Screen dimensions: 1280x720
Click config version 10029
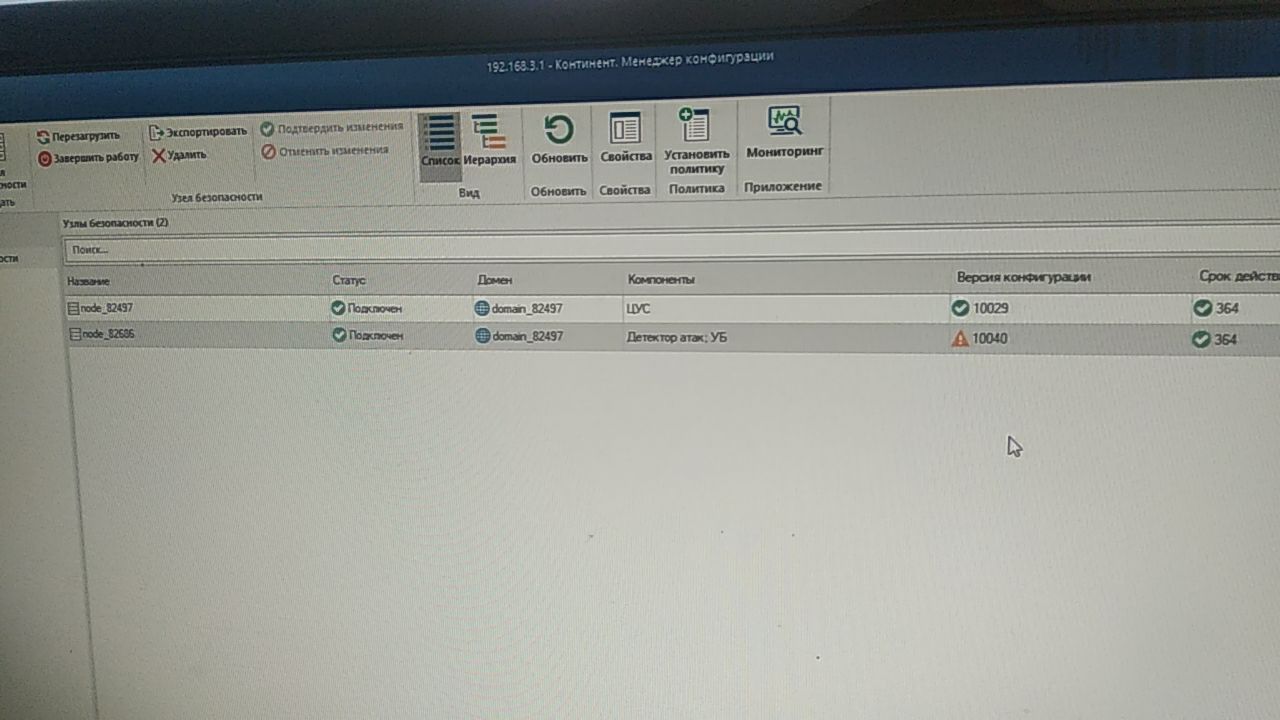point(990,309)
